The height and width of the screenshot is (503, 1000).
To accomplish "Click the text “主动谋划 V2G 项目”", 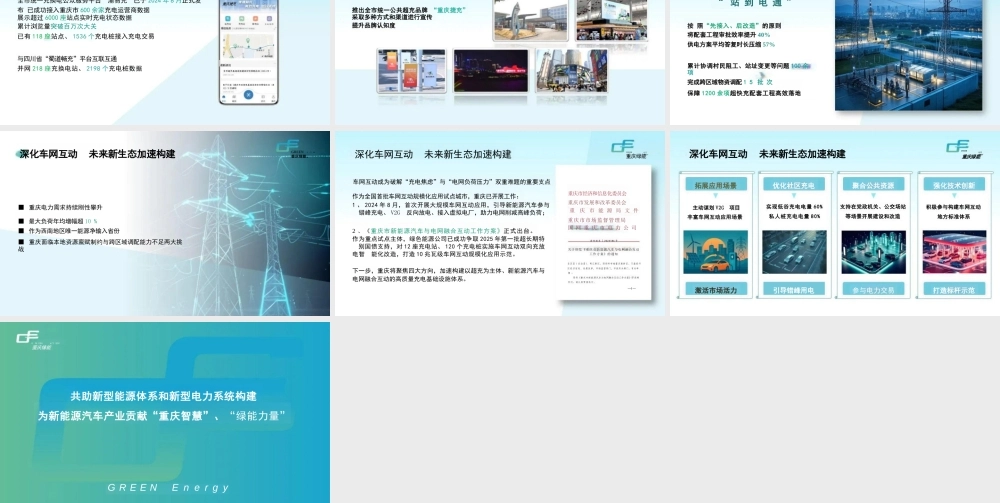I will point(716,208).
